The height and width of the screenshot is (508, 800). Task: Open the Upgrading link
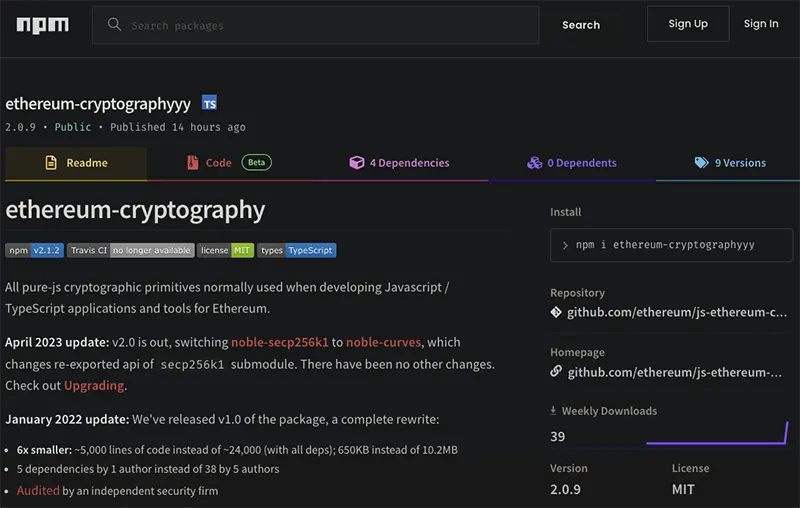tap(94, 386)
